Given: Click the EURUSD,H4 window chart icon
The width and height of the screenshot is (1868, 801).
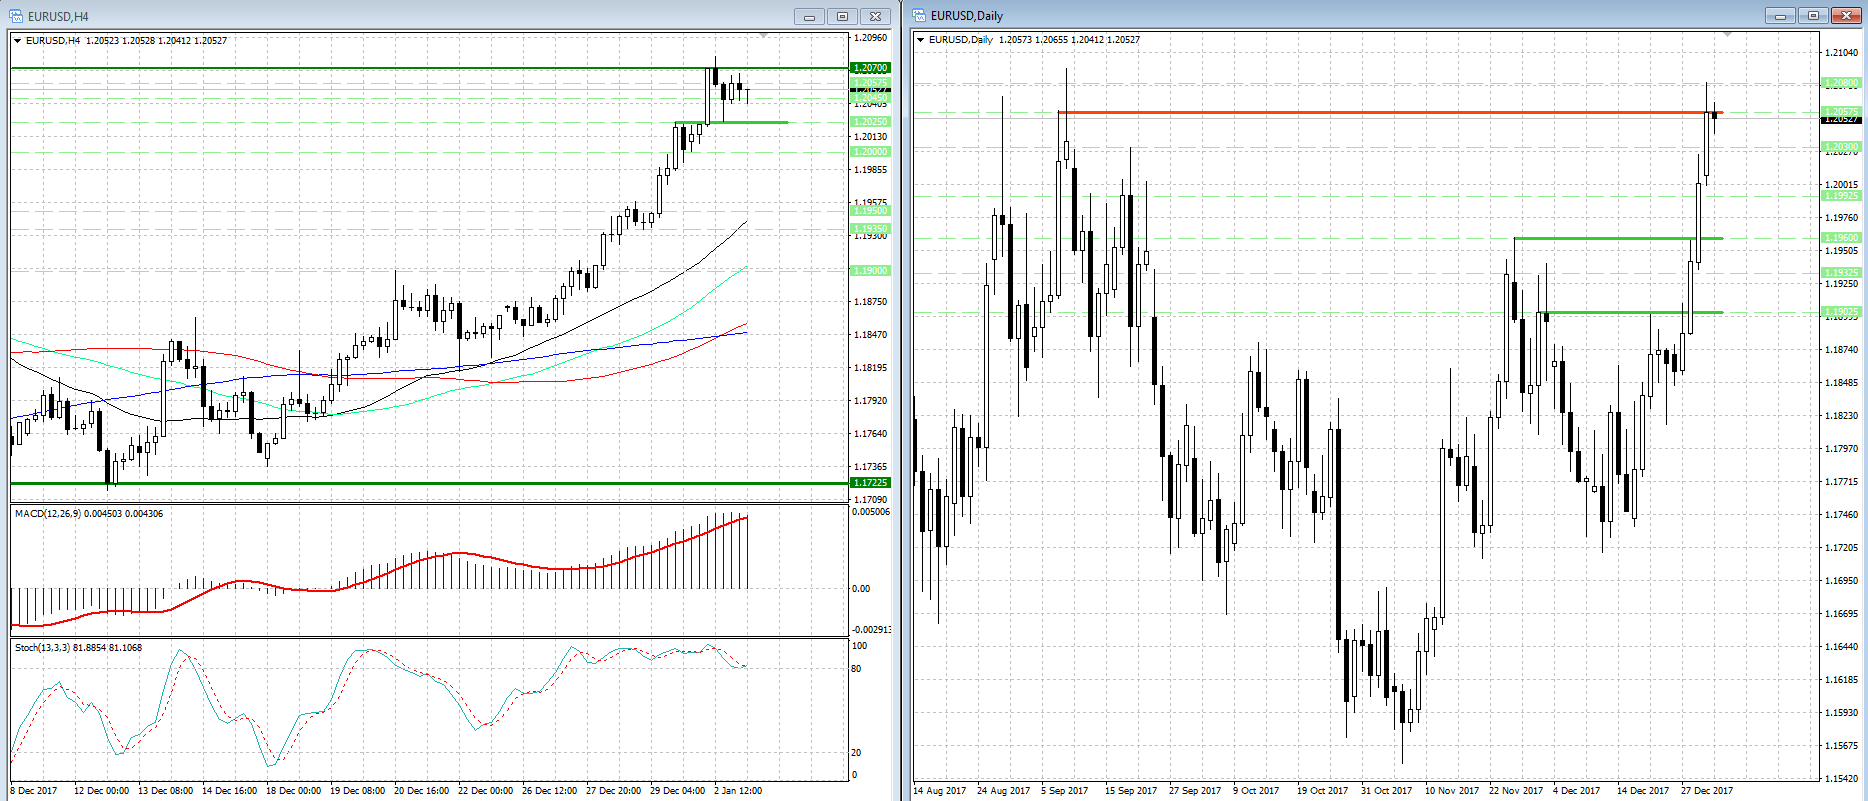Looking at the screenshot, I should (17, 16).
